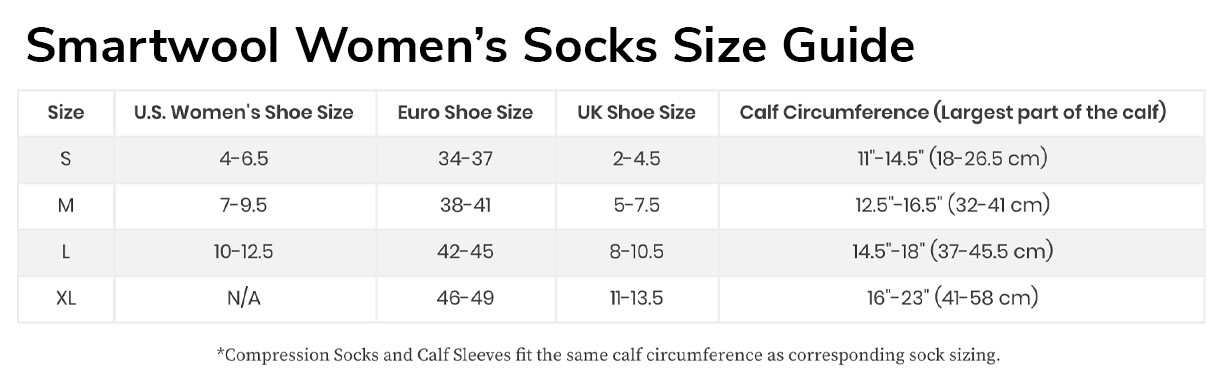Click the 4-6.5 U.S. shoe size cell
This screenshot has width=1216, height=386.
coord(244,159)
